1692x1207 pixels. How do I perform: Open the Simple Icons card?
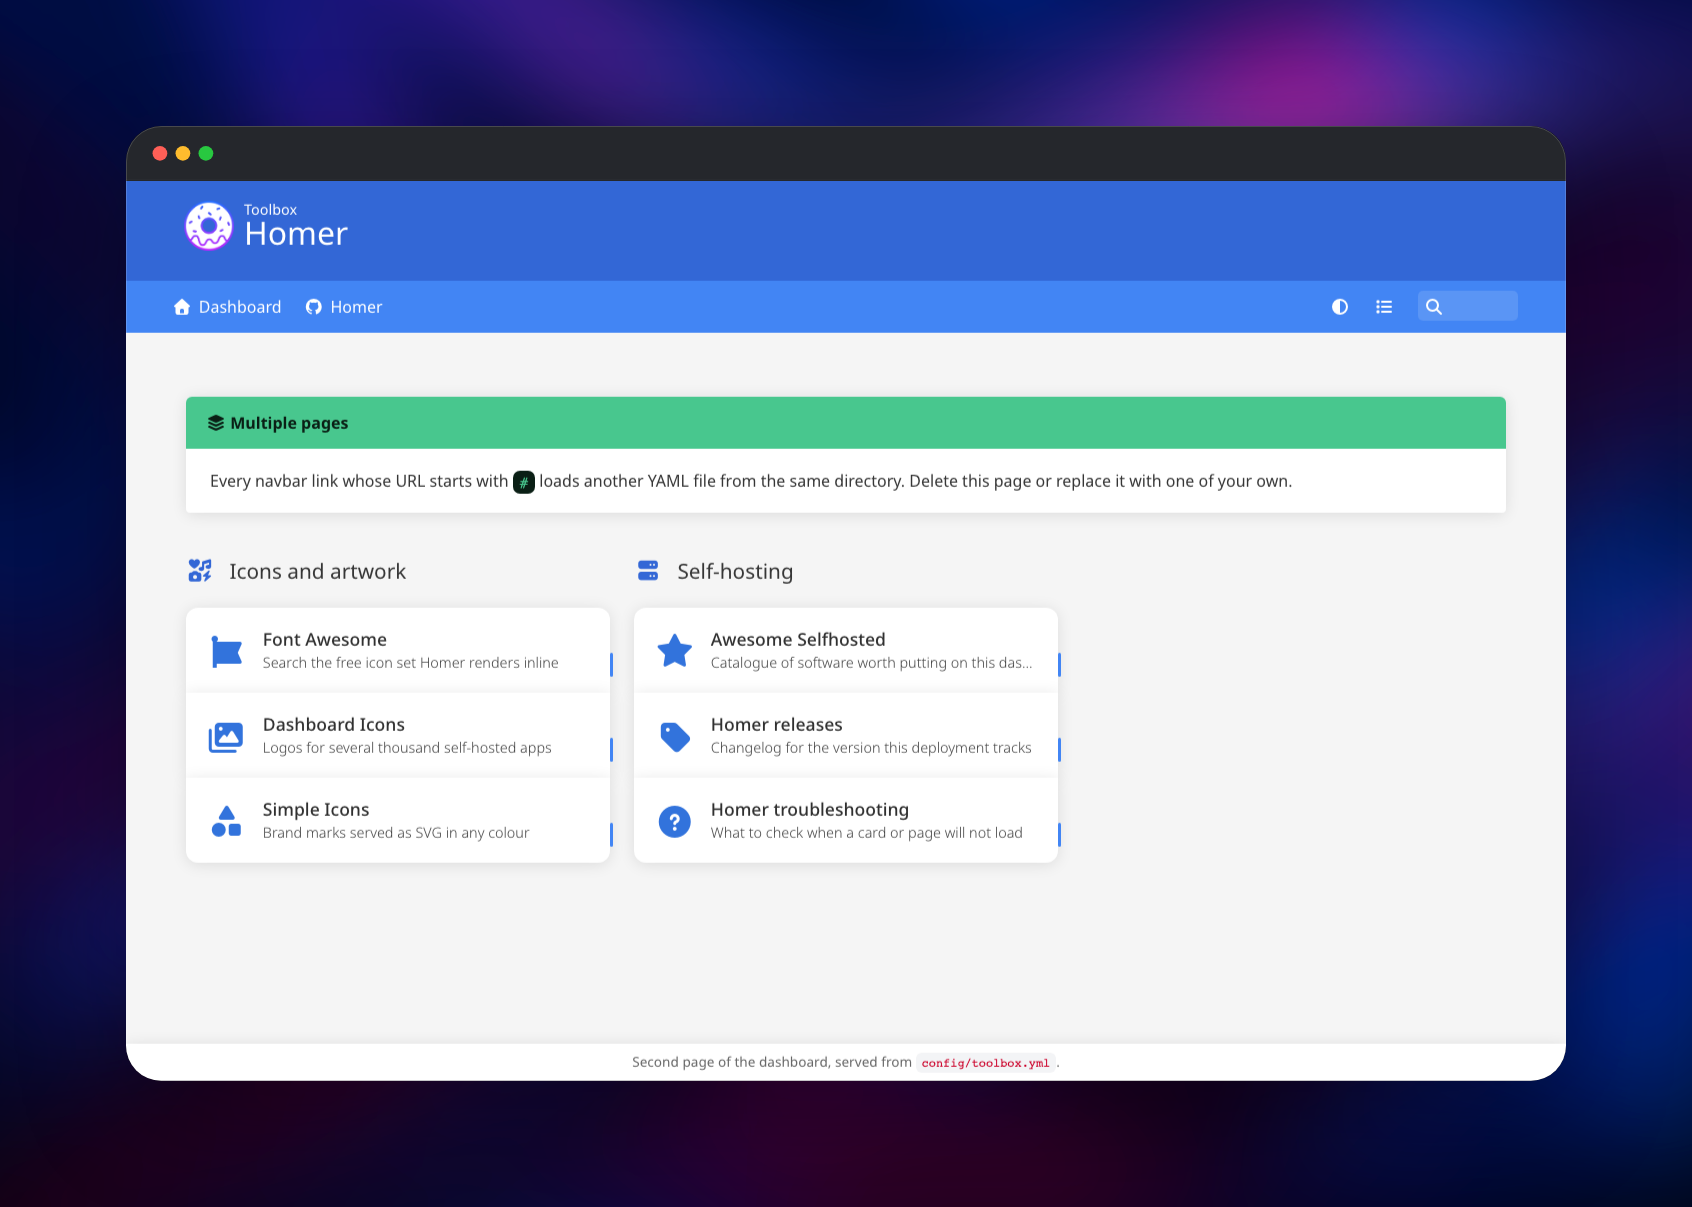point(398,820)
